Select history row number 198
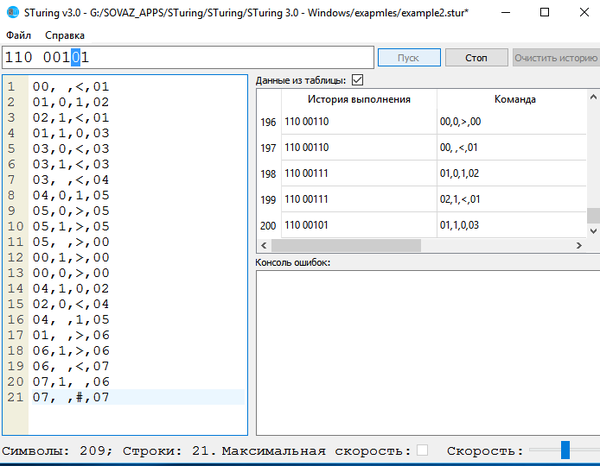600x466 pixels. click(268, 174)
